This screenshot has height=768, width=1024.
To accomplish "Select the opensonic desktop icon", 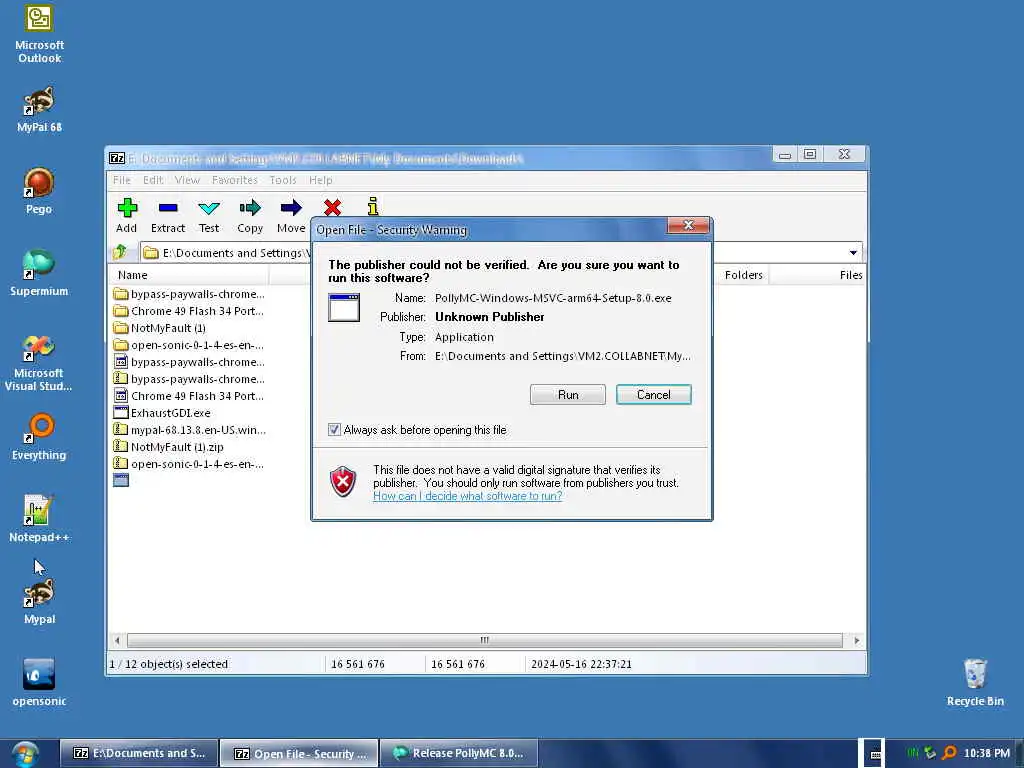I will tap(39, 683).
